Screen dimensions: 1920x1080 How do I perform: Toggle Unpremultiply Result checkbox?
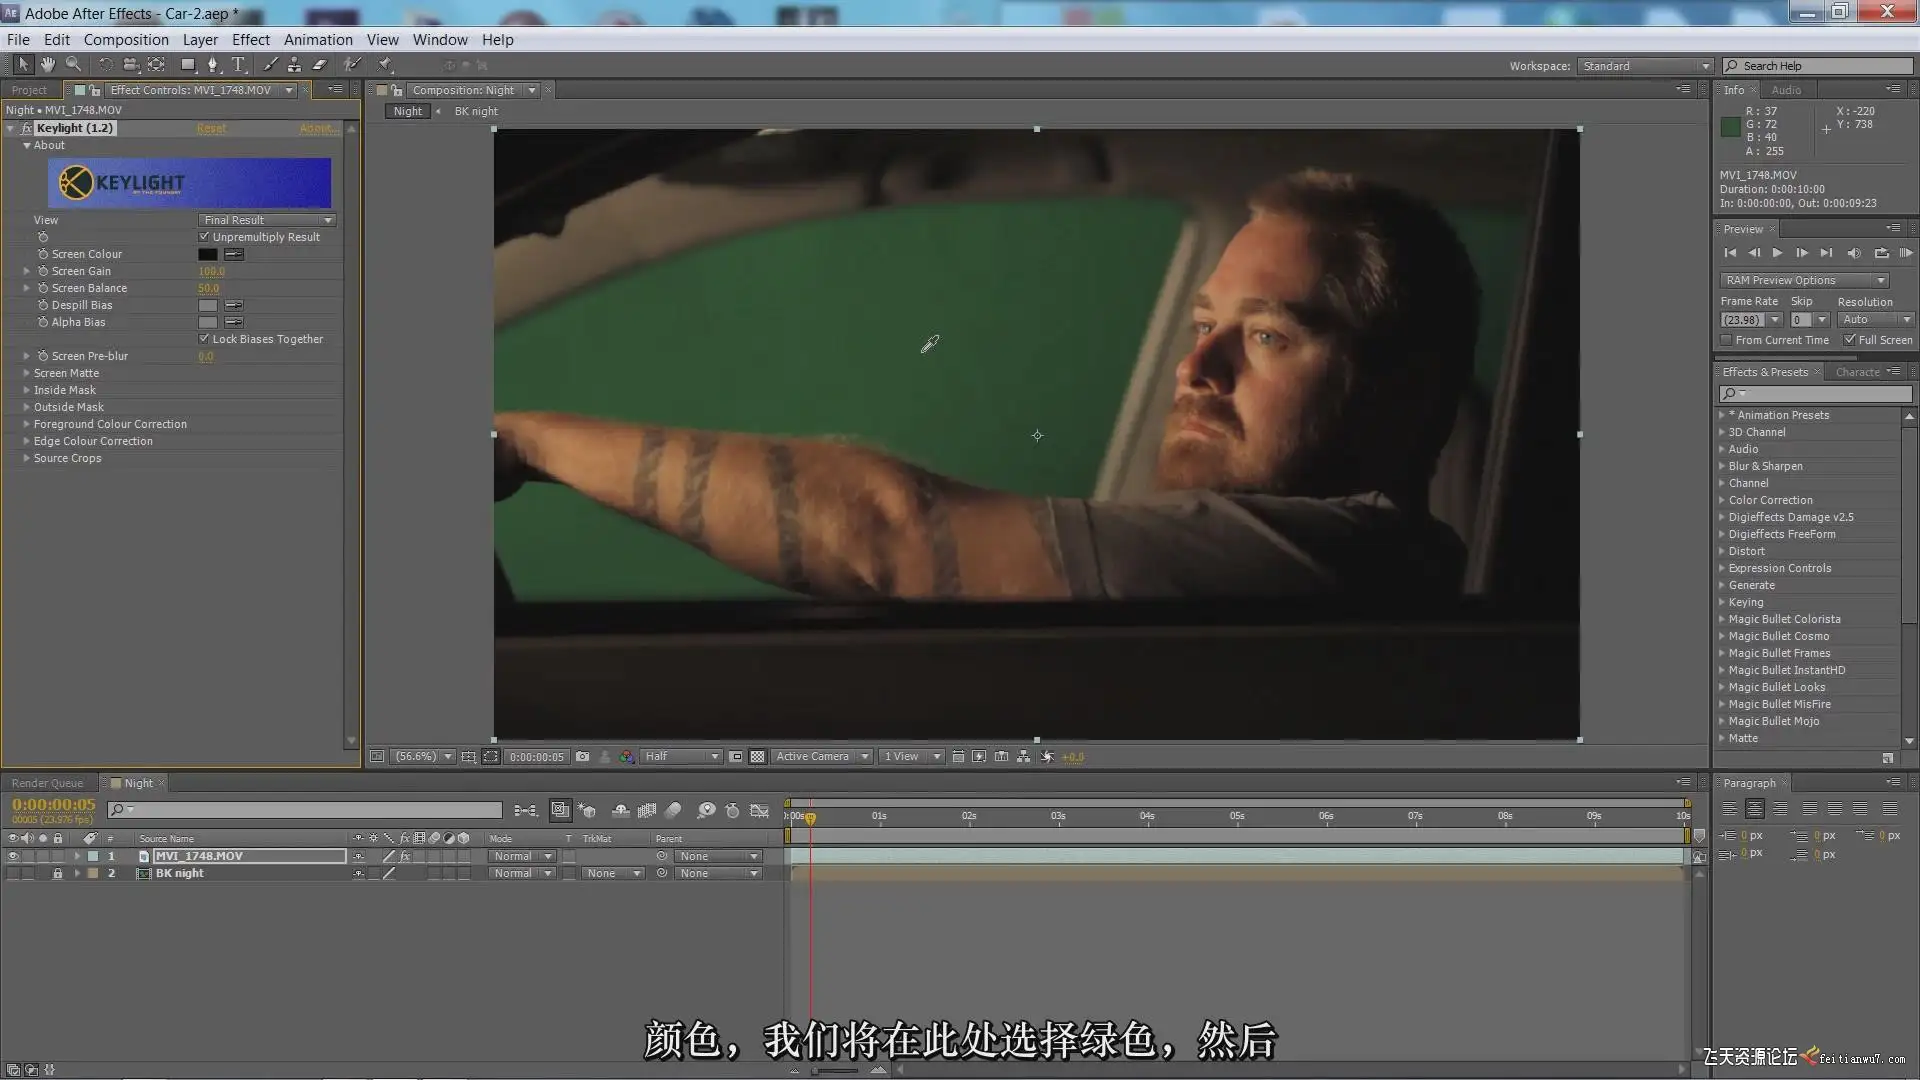[x=204, y=237]
